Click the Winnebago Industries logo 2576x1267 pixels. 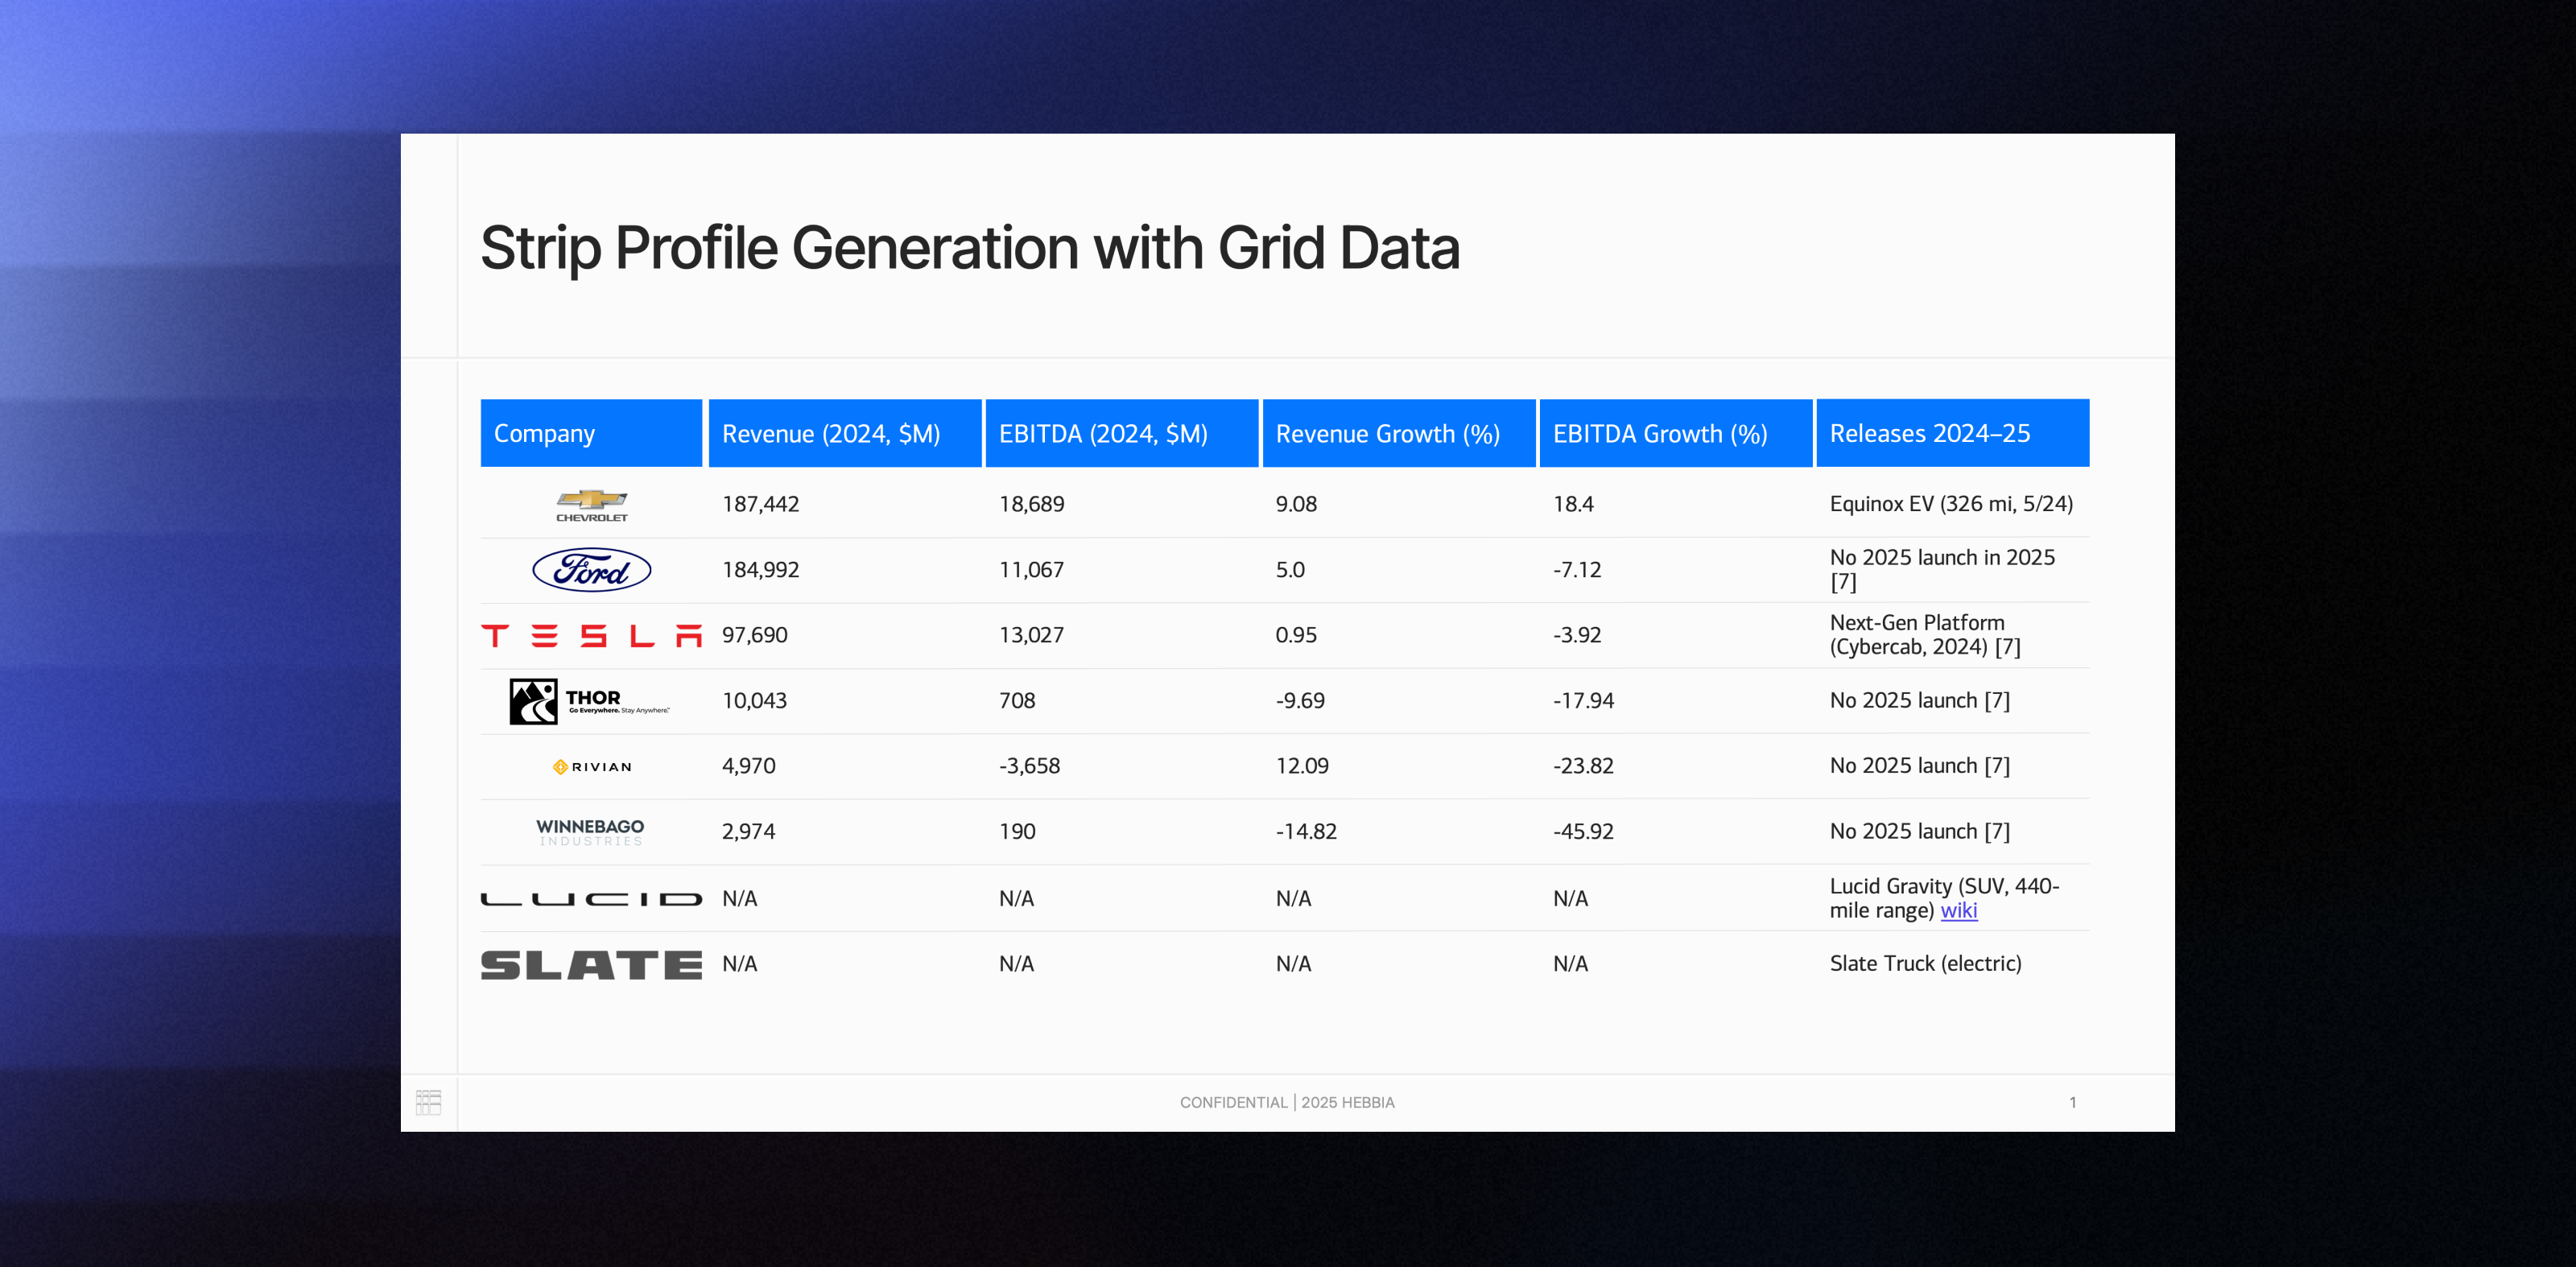pos(590,832)
